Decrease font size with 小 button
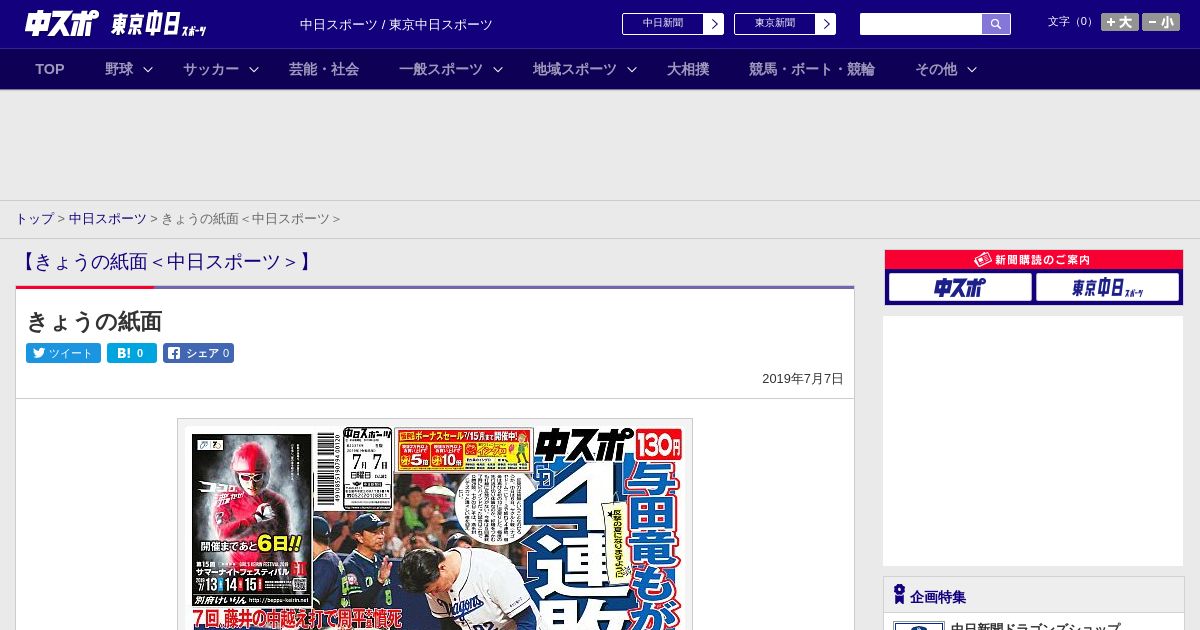The height and width of the screenshot is (630, 1200). pos(1161,22)
